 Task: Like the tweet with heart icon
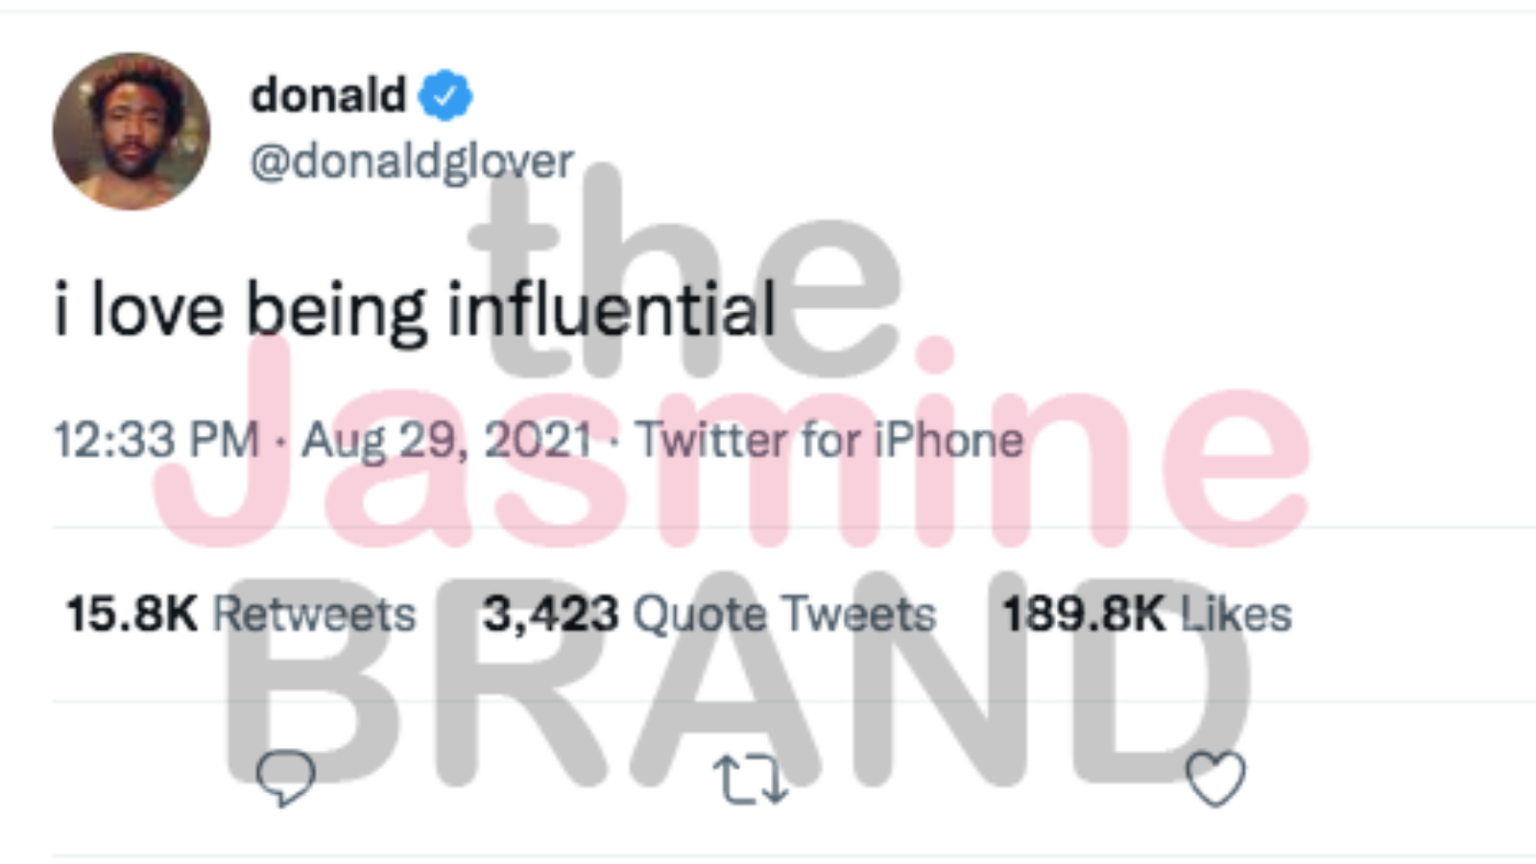[x=1215, y=778]
